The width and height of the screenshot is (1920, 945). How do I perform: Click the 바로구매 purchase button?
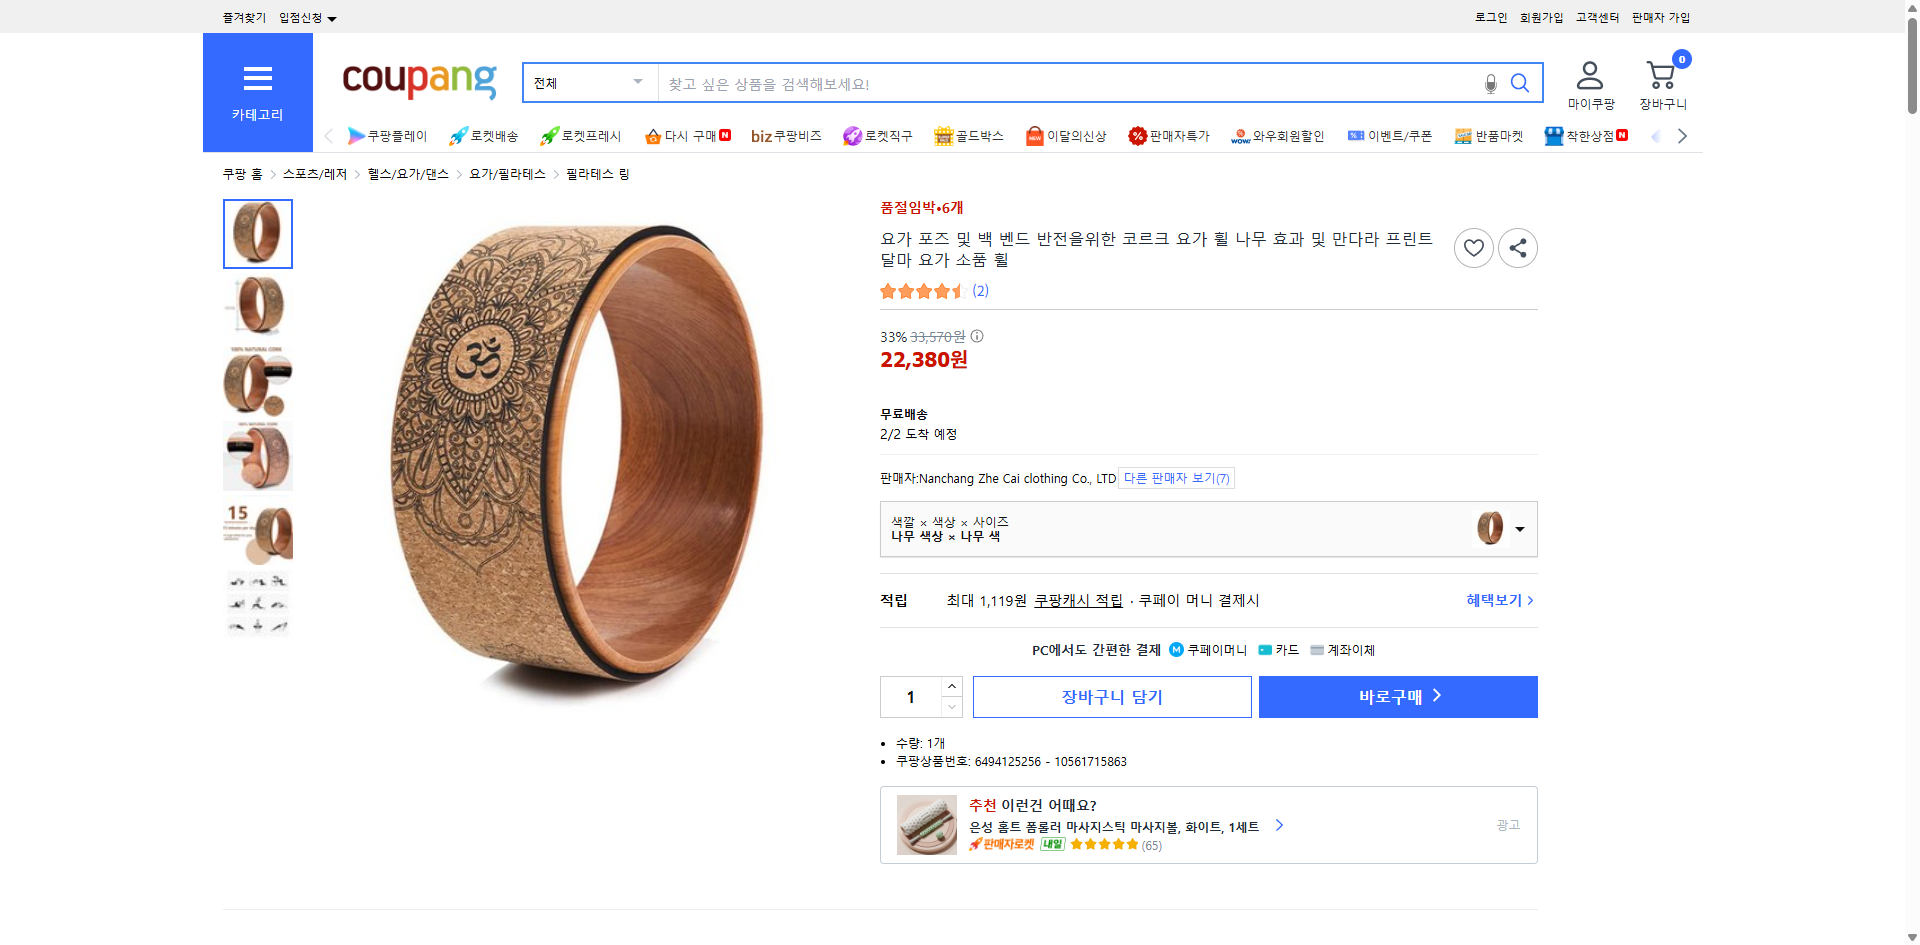[1397, 696]
